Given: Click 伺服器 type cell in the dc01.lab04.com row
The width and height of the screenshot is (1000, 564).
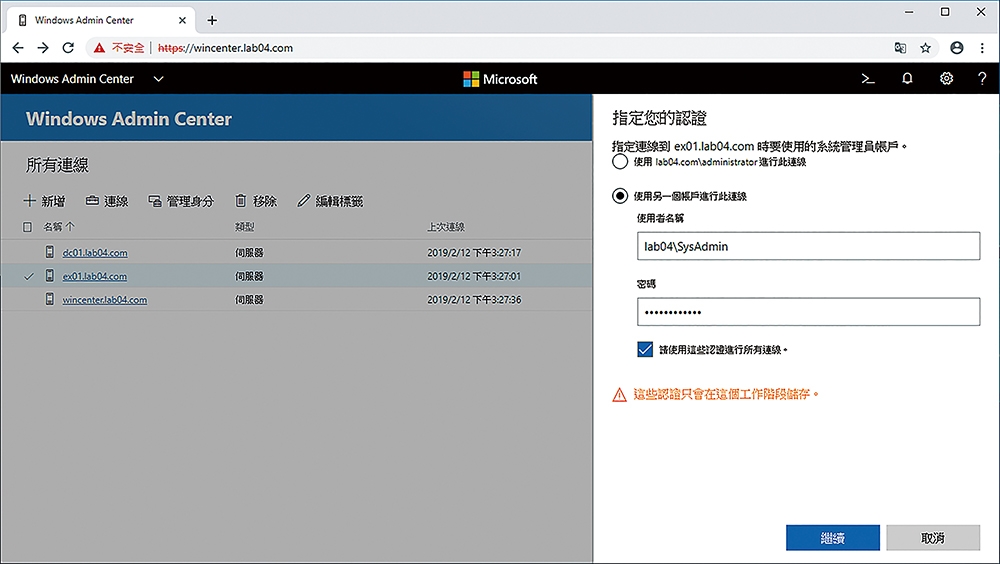Looking at the screenshot, I should click(x=249, y=253).
